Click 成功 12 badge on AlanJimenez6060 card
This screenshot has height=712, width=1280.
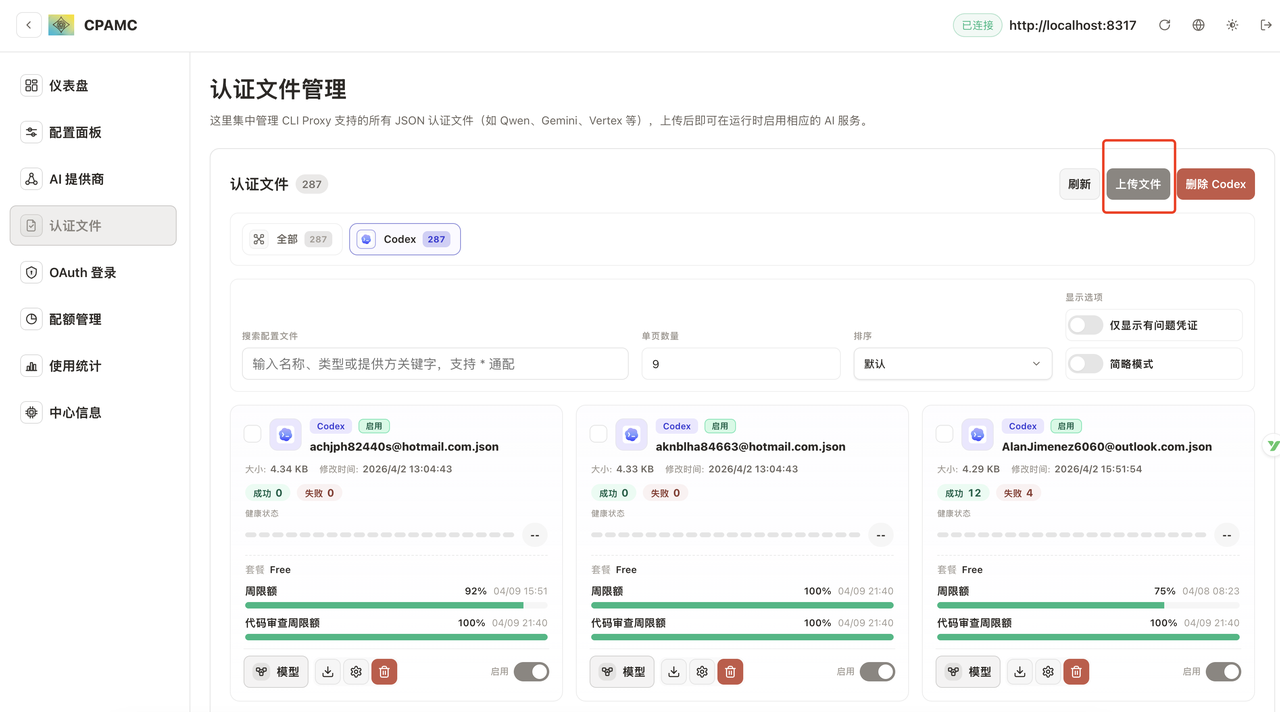point(964,493)
